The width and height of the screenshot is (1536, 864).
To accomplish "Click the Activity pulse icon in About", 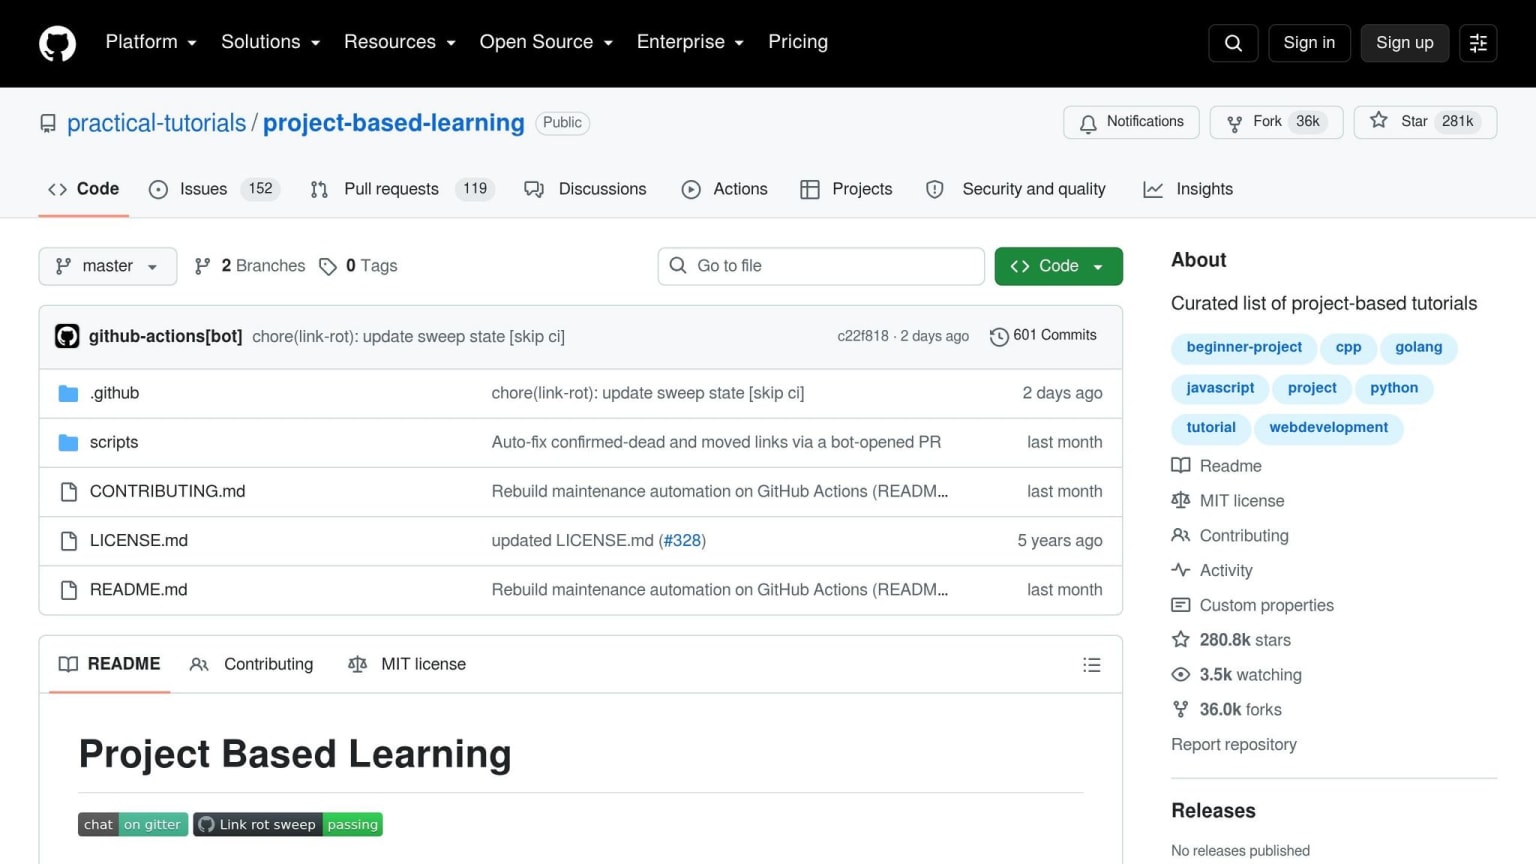I will click(1181, 570).
